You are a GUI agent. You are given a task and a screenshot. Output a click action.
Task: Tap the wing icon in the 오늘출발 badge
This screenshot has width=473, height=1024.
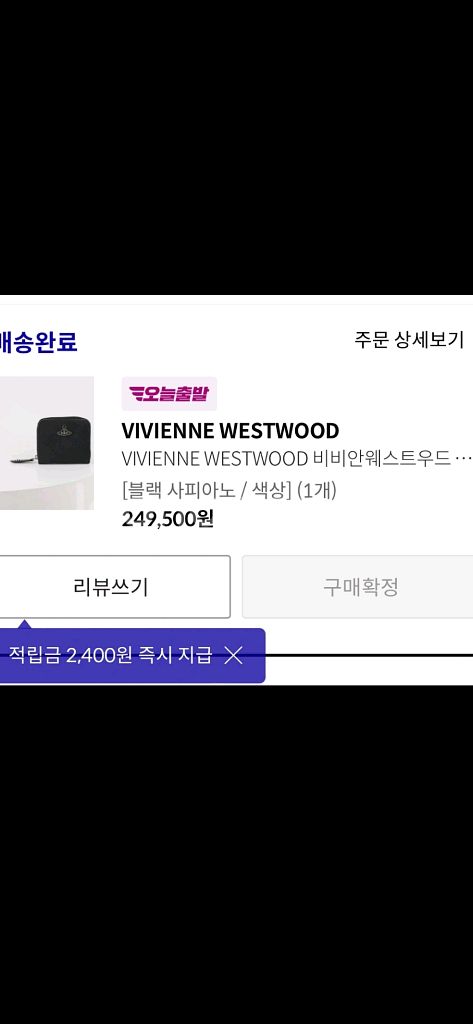coord(137,393)
